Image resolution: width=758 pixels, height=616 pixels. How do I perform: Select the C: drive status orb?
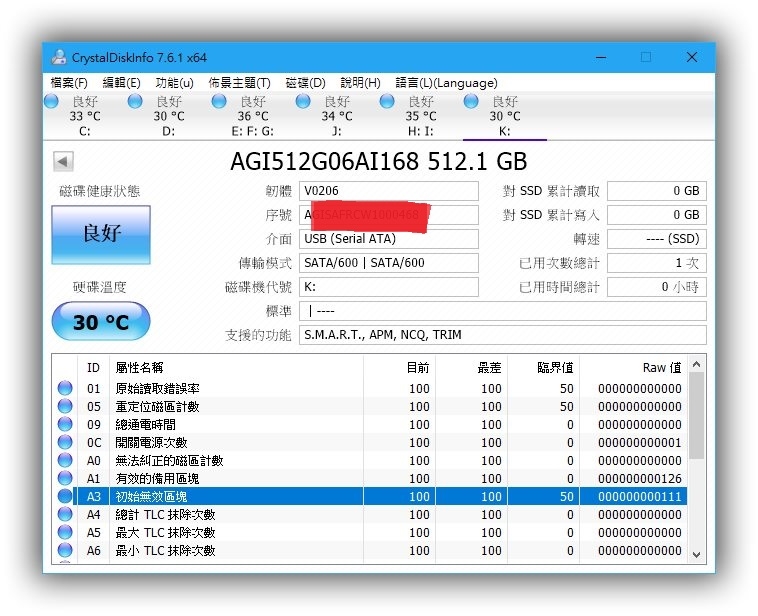(51, 101)
